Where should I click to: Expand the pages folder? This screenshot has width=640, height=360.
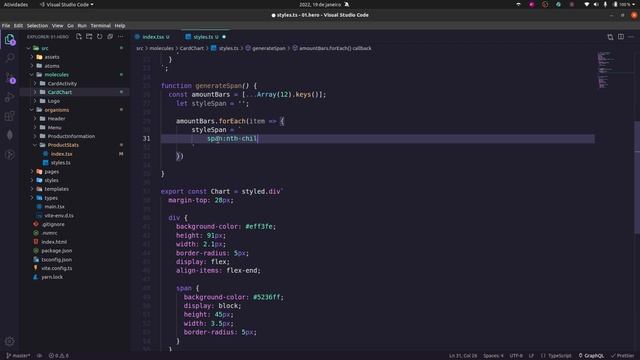[51, 171]
